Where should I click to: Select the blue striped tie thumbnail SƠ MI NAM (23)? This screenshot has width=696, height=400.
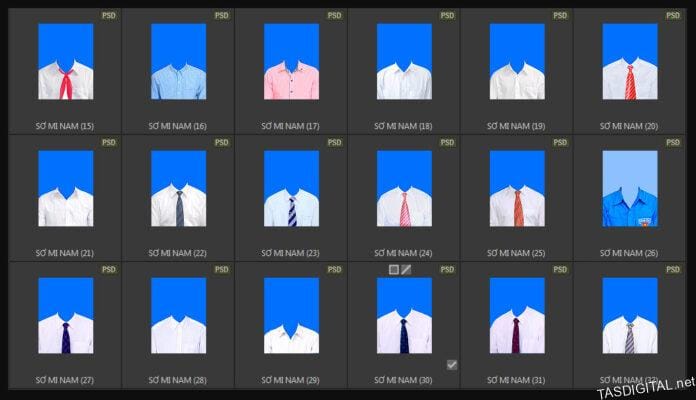pos(291,189)
